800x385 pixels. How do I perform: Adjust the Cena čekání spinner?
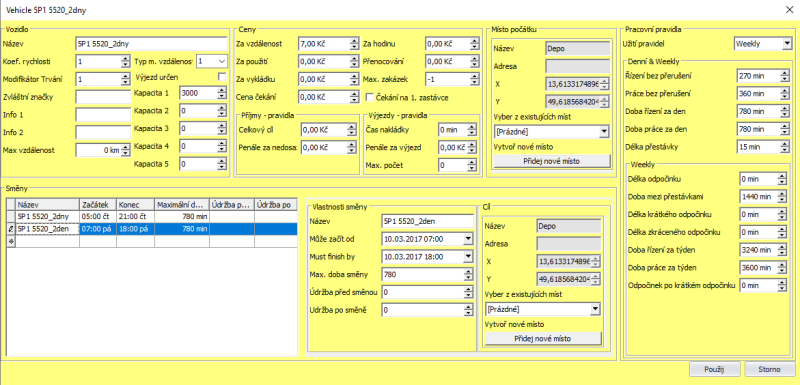tap(354, 96)
